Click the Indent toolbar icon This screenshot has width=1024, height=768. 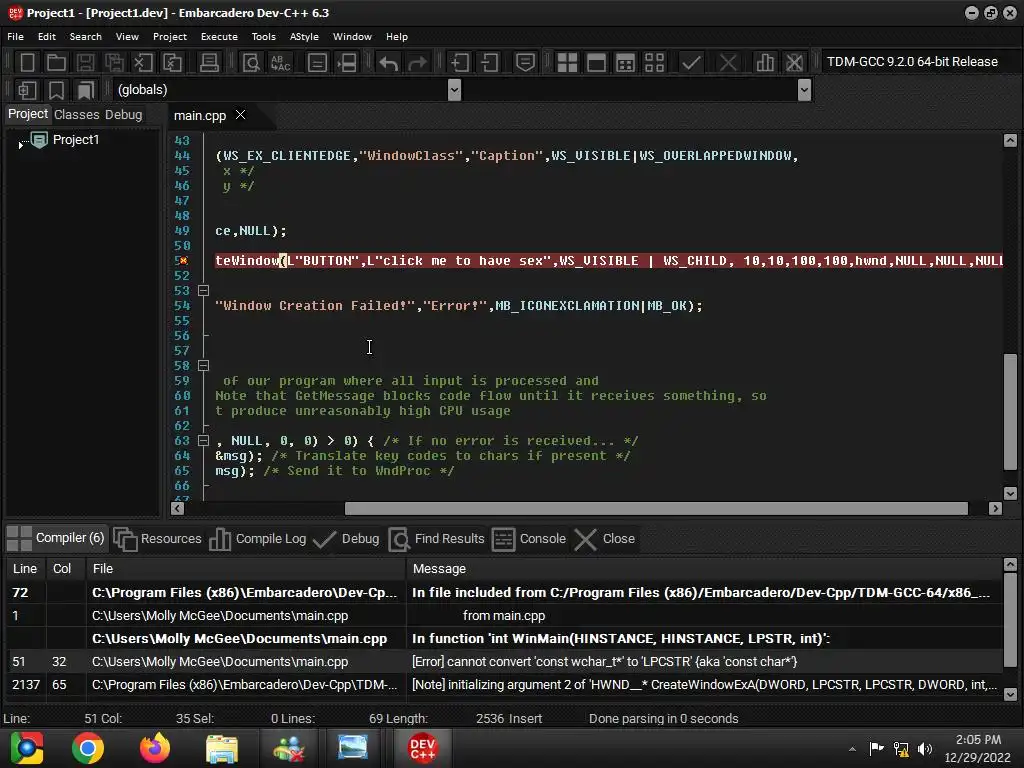point(460,63)
